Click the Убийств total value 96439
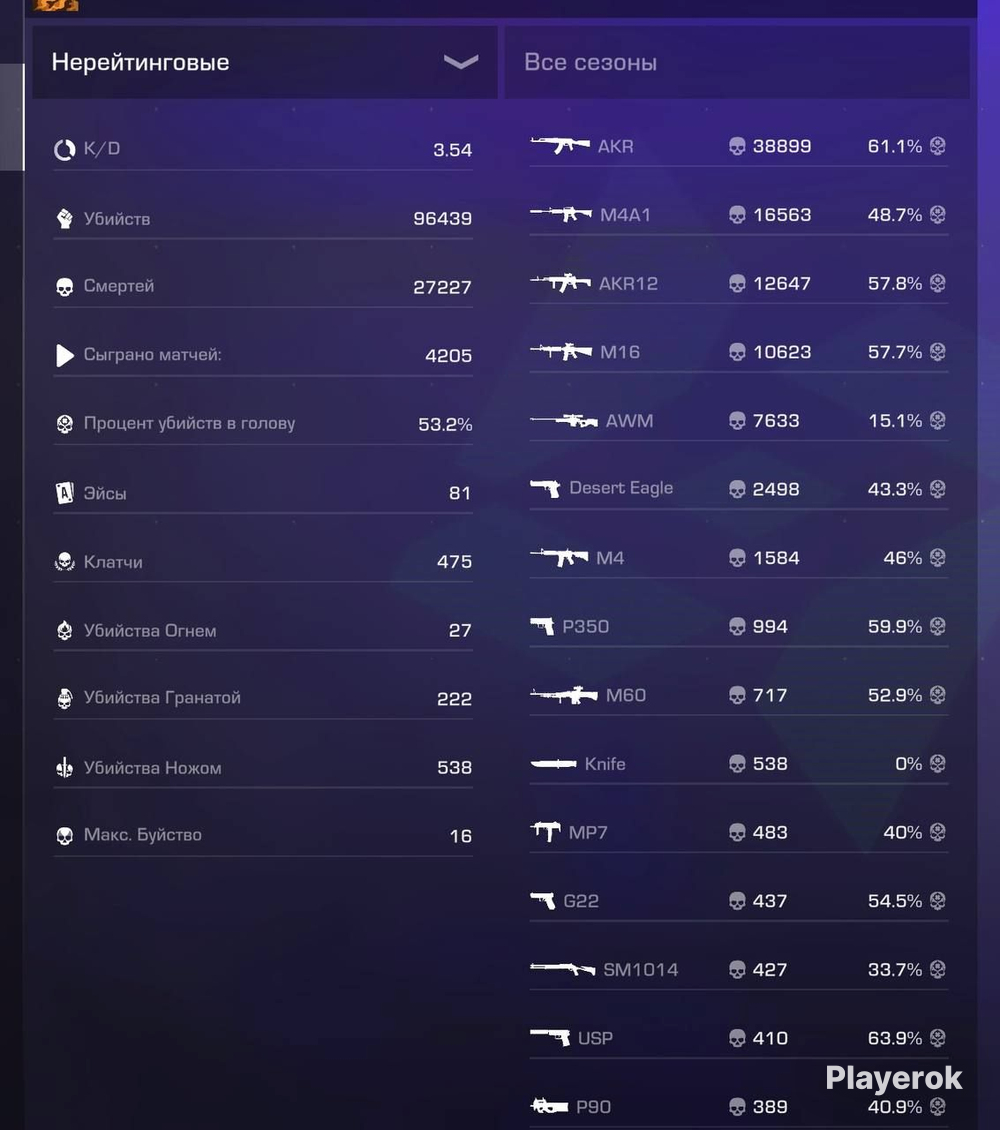 pyautogui.click(x=442, y=218)
